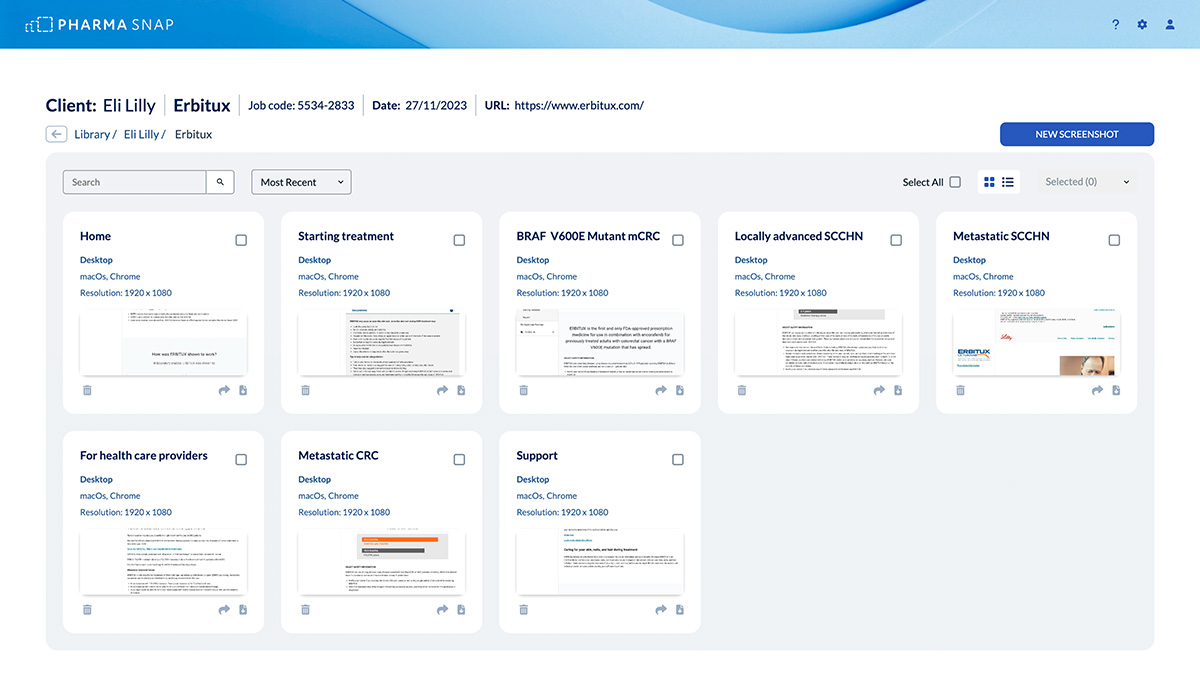Click the Erbitux current breadcrumb text
Viewport: 1200px width, 696px height.
pos(194,134)
